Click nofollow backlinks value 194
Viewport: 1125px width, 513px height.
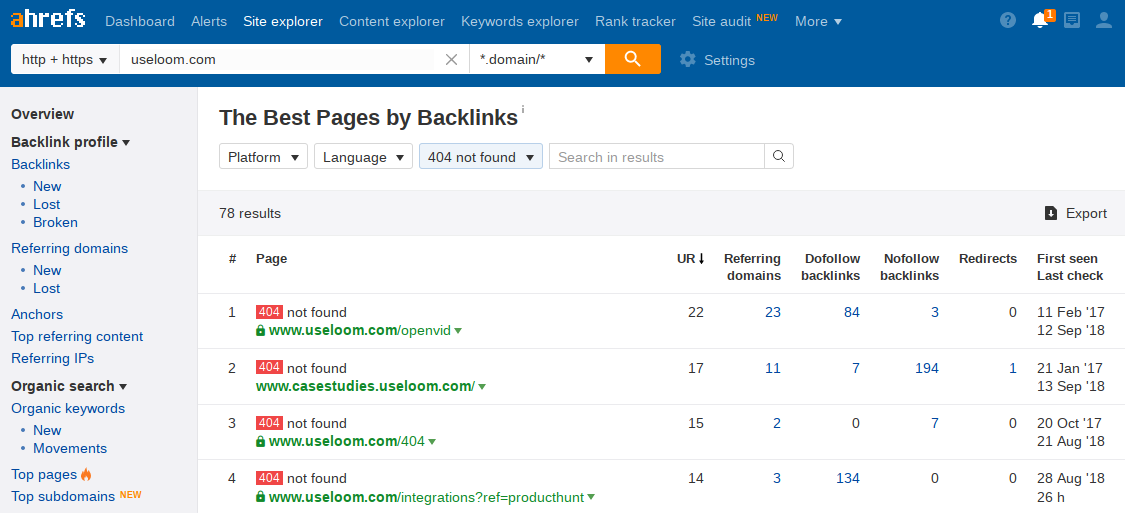927,368
